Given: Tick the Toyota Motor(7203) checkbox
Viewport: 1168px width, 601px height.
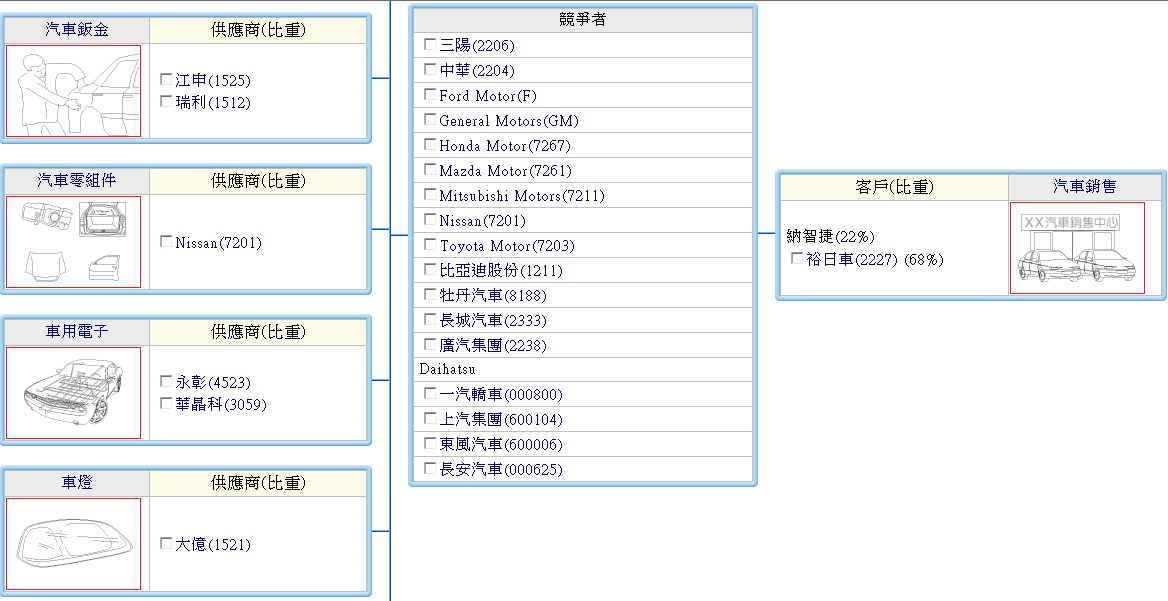Looking at the screenshot, I should coord(430,244).
